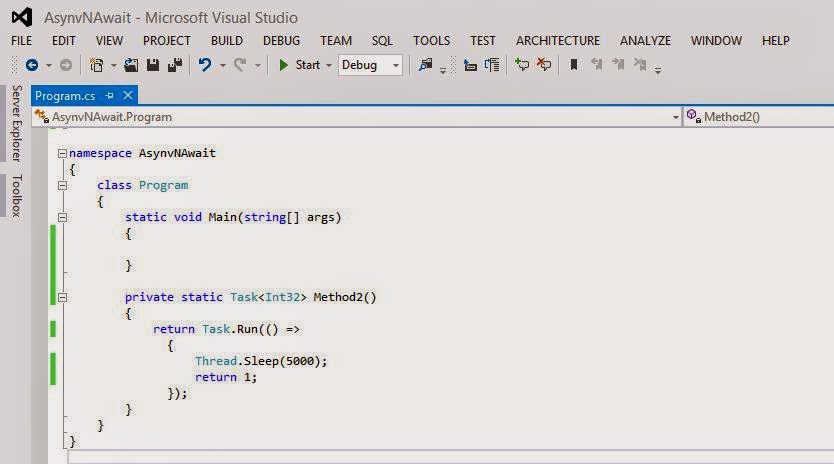Click the 'return 1;' code line

pos(226,377)
